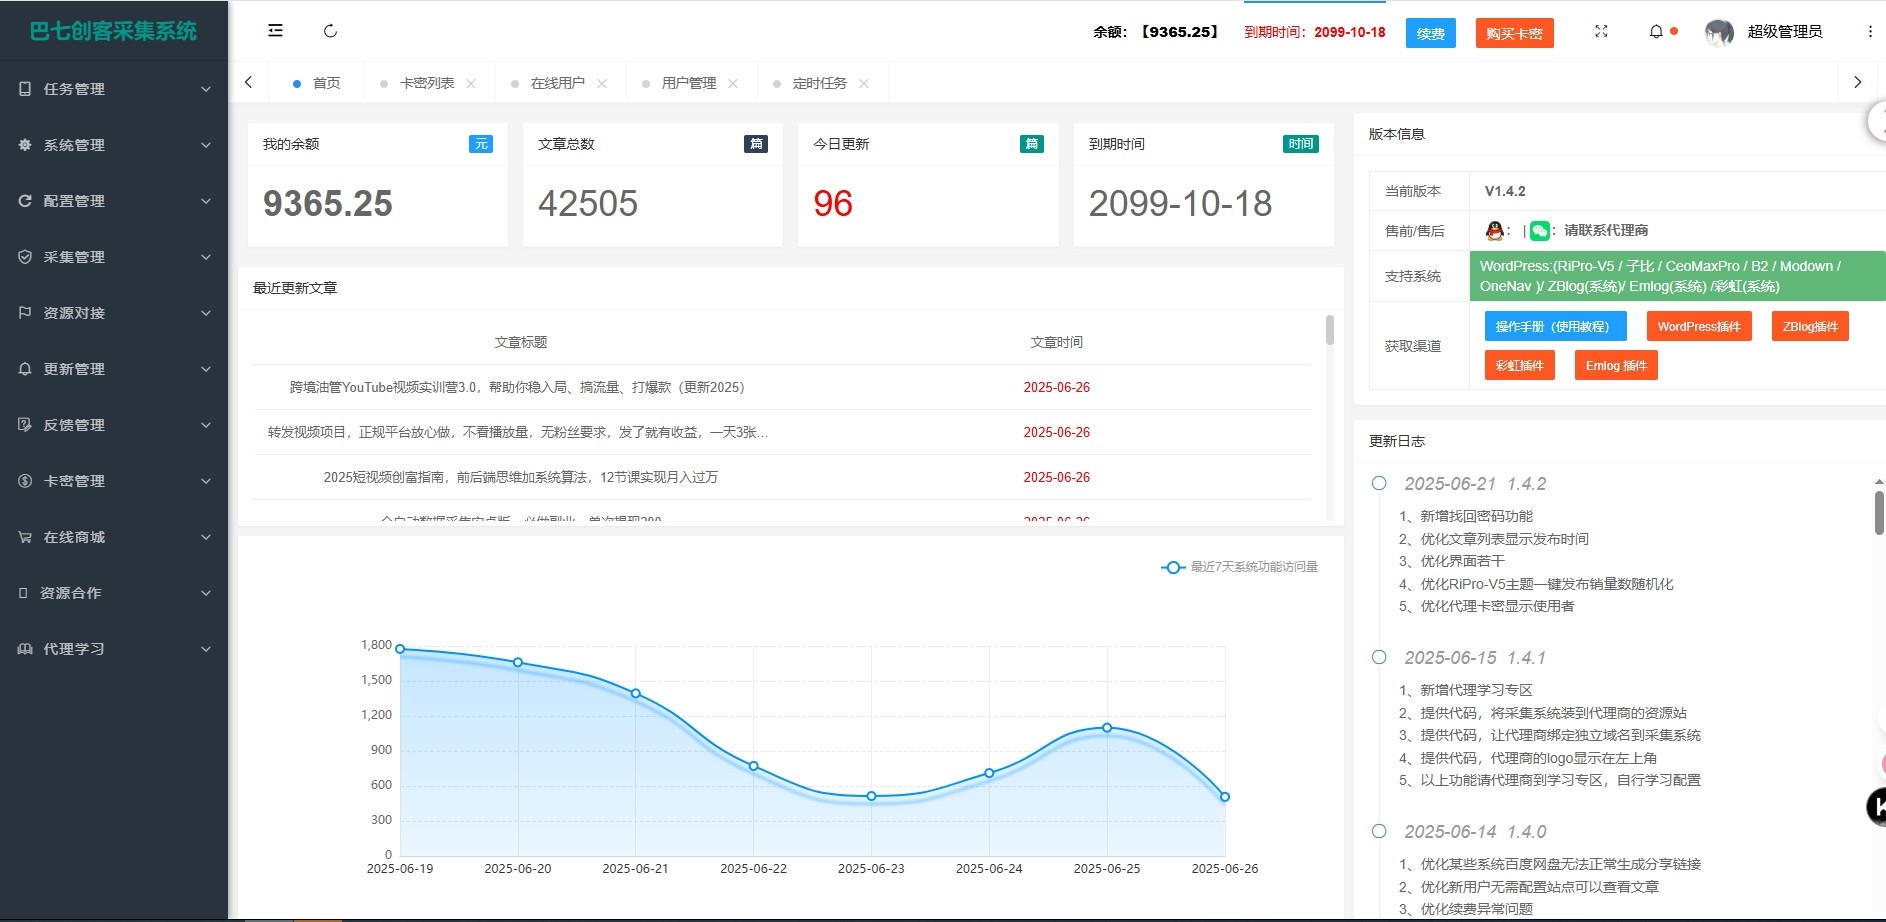The width and height of the screenshot is (1886, 922).
Task: Expand the 卡密管理 sidebar menu
Action: coord(114,481)
